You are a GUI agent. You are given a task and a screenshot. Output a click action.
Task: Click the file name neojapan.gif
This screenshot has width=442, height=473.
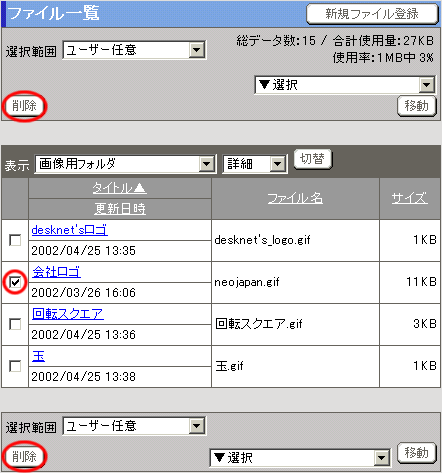click(247, 282)
